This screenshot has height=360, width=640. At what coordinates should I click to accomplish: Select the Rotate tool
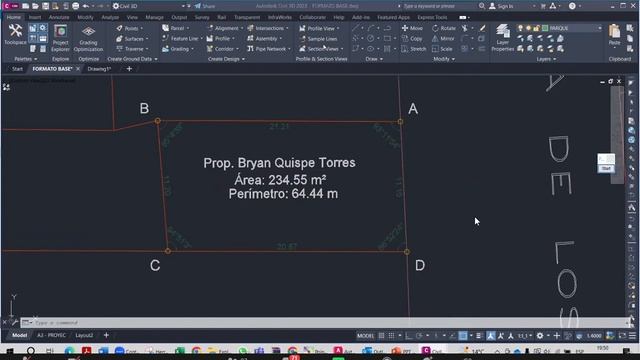pyautogui.click(x=444, y=28)
